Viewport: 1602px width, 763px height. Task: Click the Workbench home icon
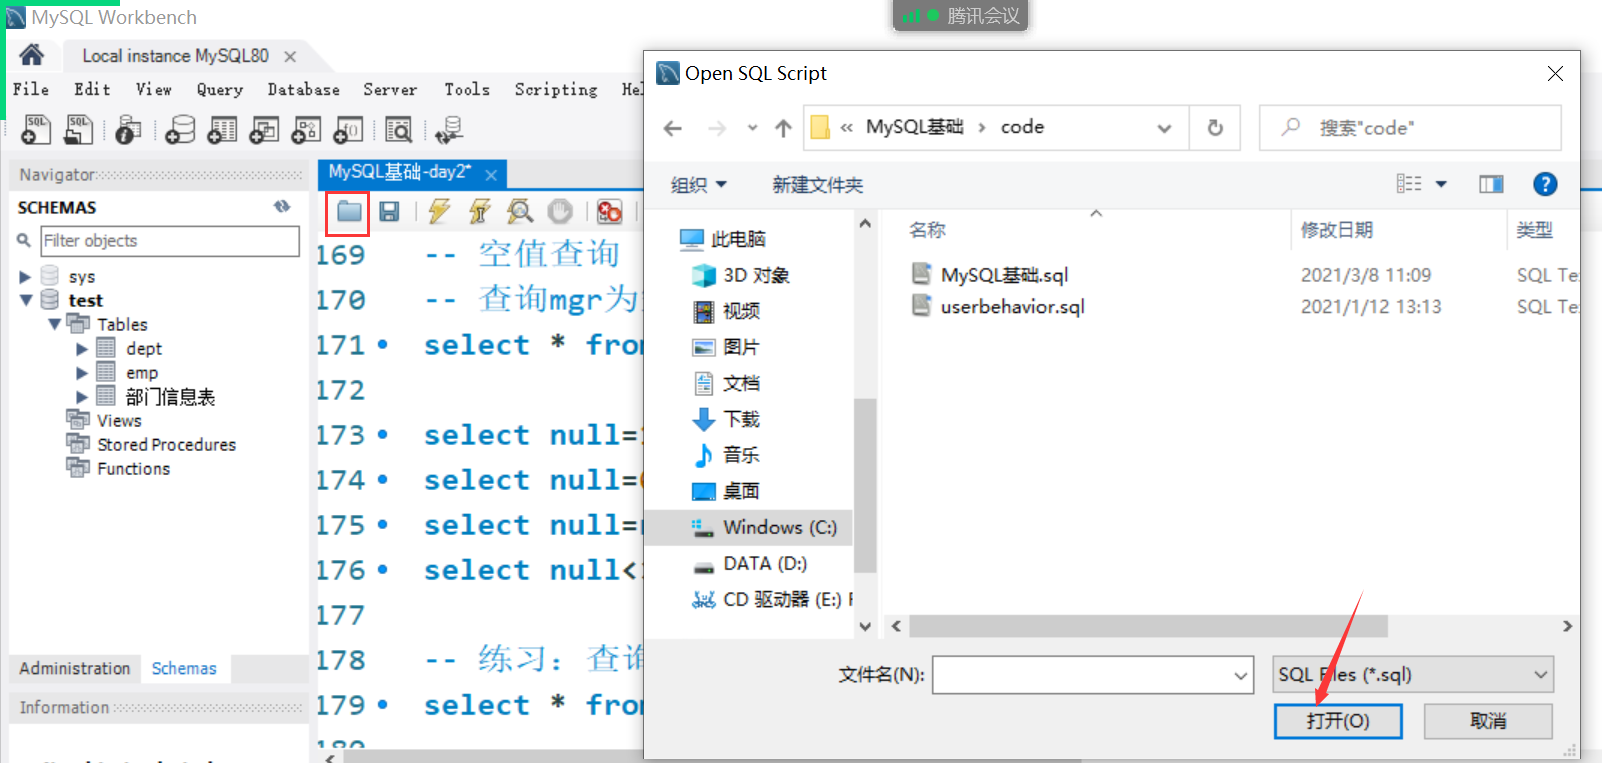[x=32, y=55]
